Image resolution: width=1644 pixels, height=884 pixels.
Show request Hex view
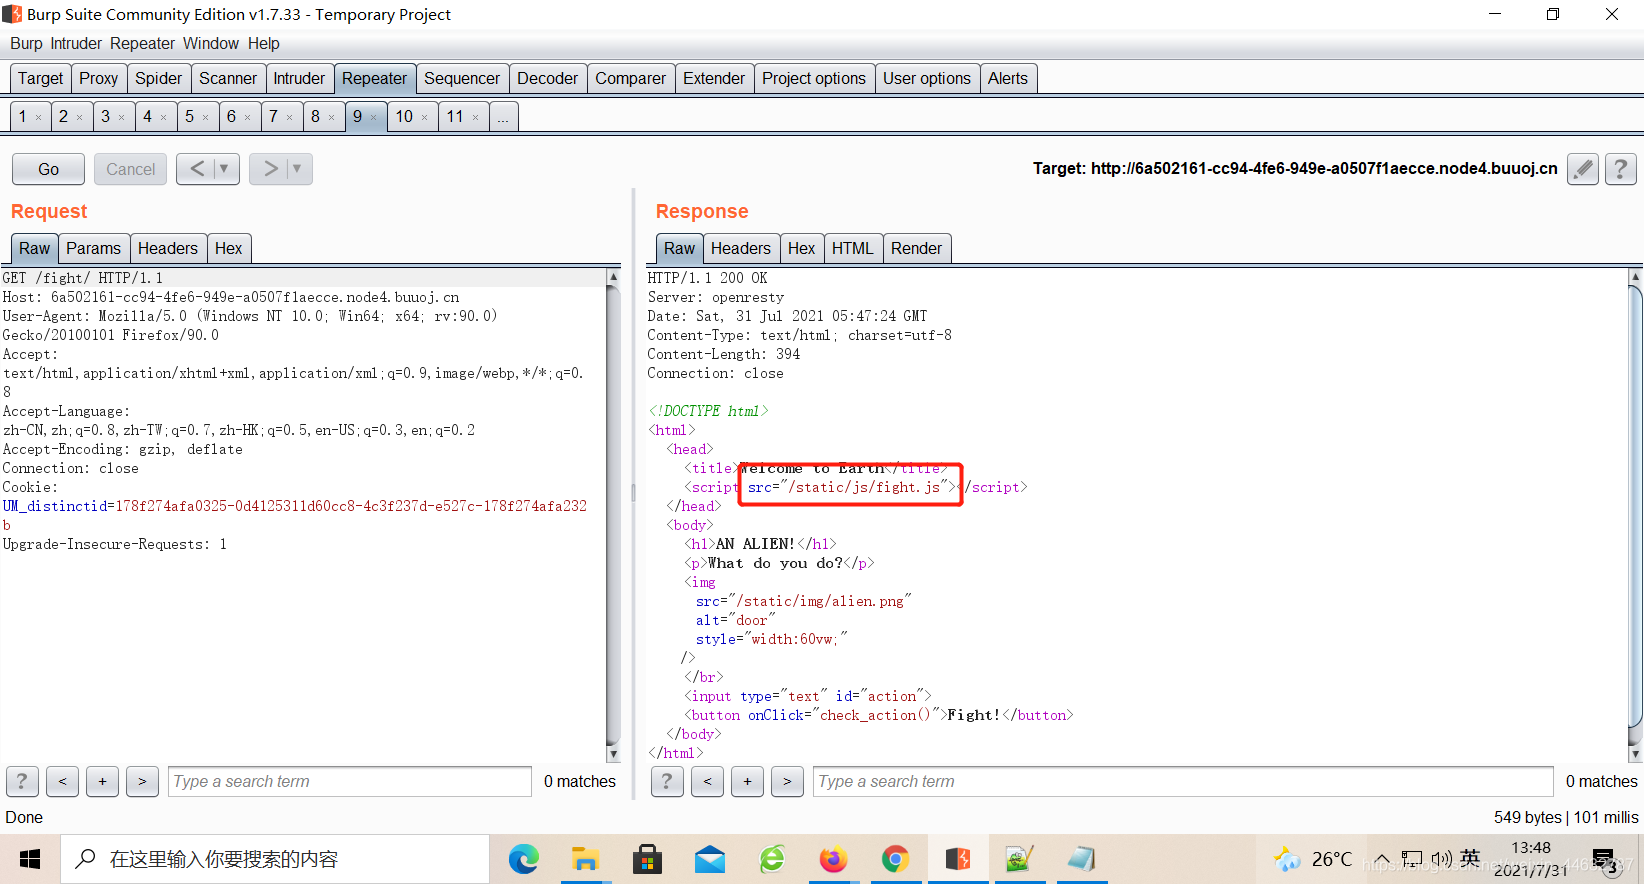(x=228, y=248)
